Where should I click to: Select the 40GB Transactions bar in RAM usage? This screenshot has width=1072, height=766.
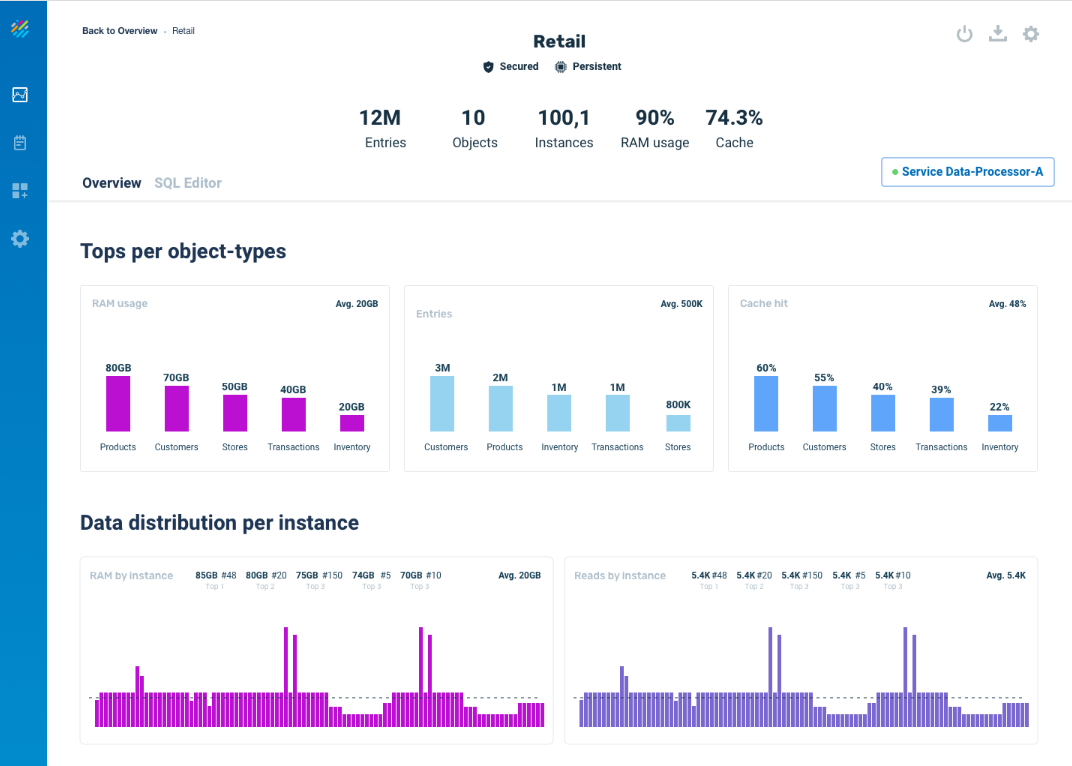294,414
